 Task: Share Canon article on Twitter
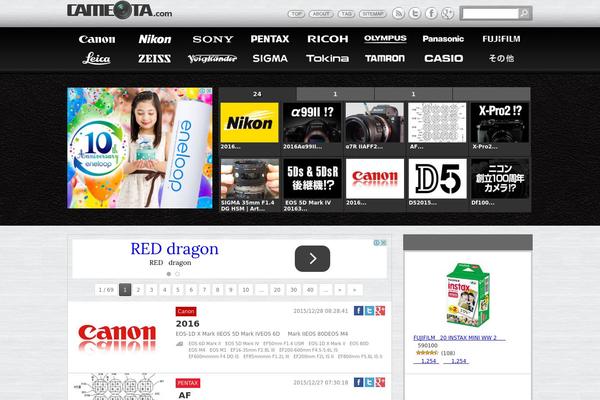pos(369,311)
